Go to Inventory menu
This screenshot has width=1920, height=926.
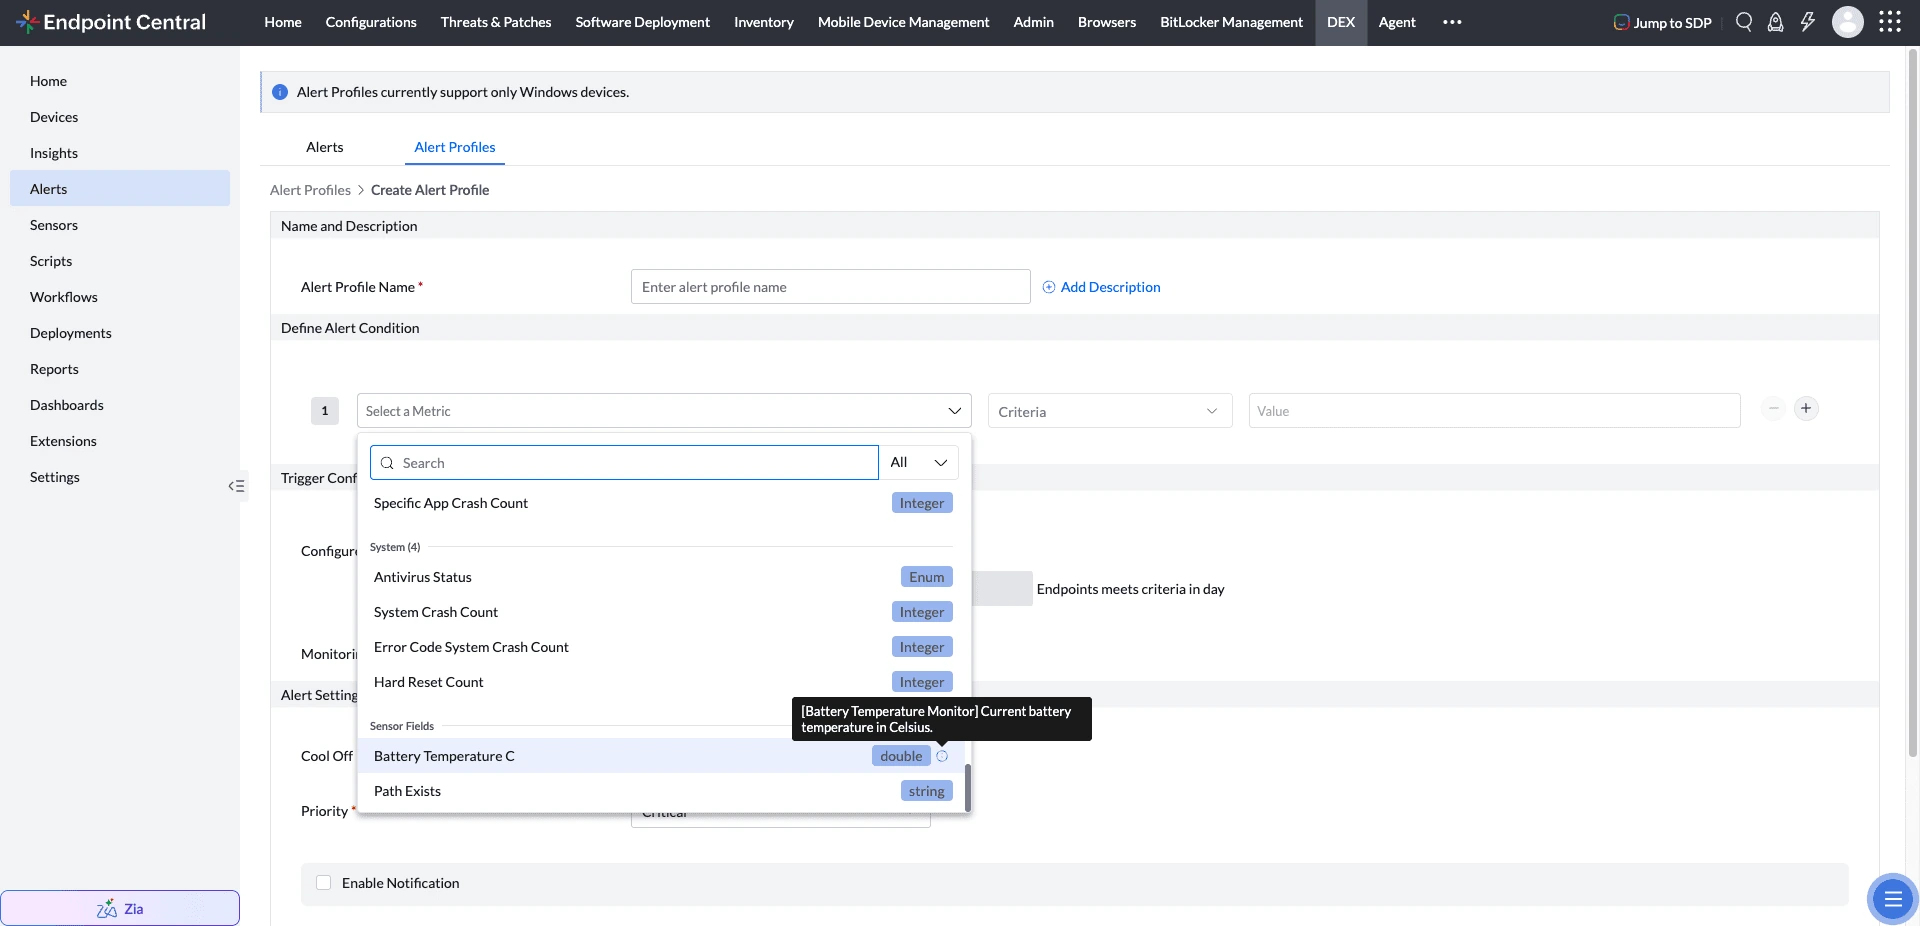764,22
